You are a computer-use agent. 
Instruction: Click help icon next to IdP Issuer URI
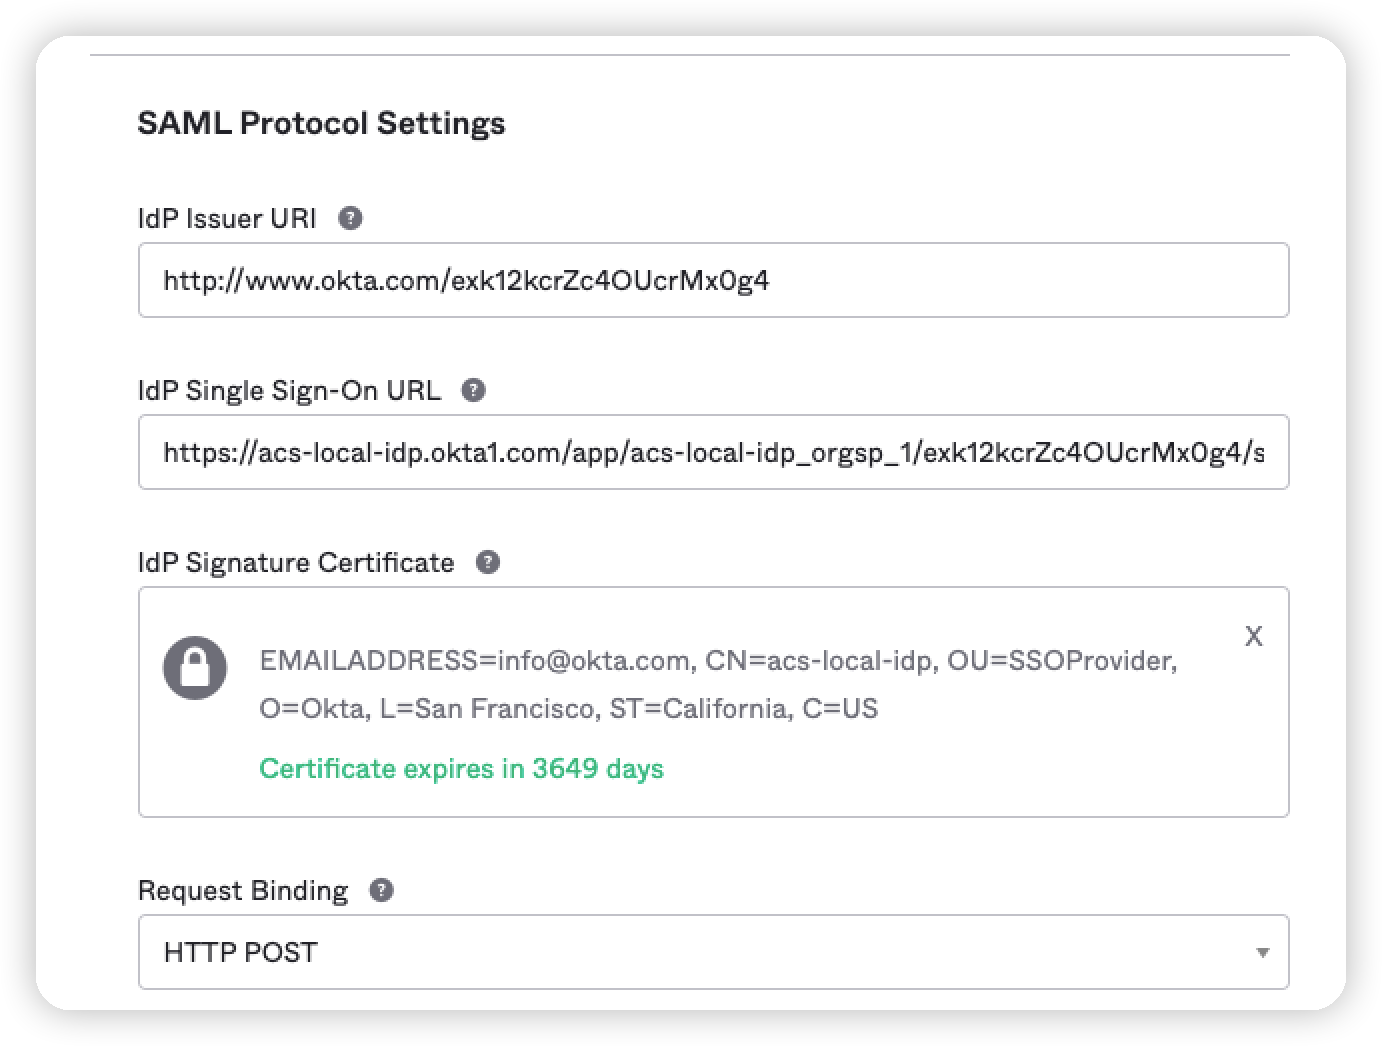[x=350, y=218]
